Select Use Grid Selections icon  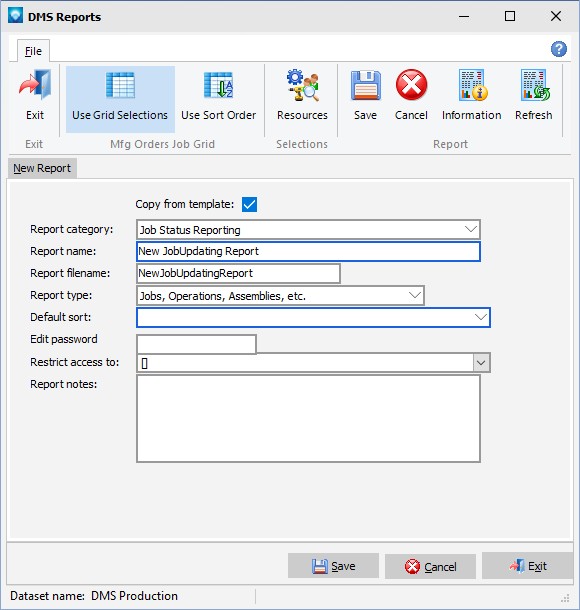coord(120,85)
